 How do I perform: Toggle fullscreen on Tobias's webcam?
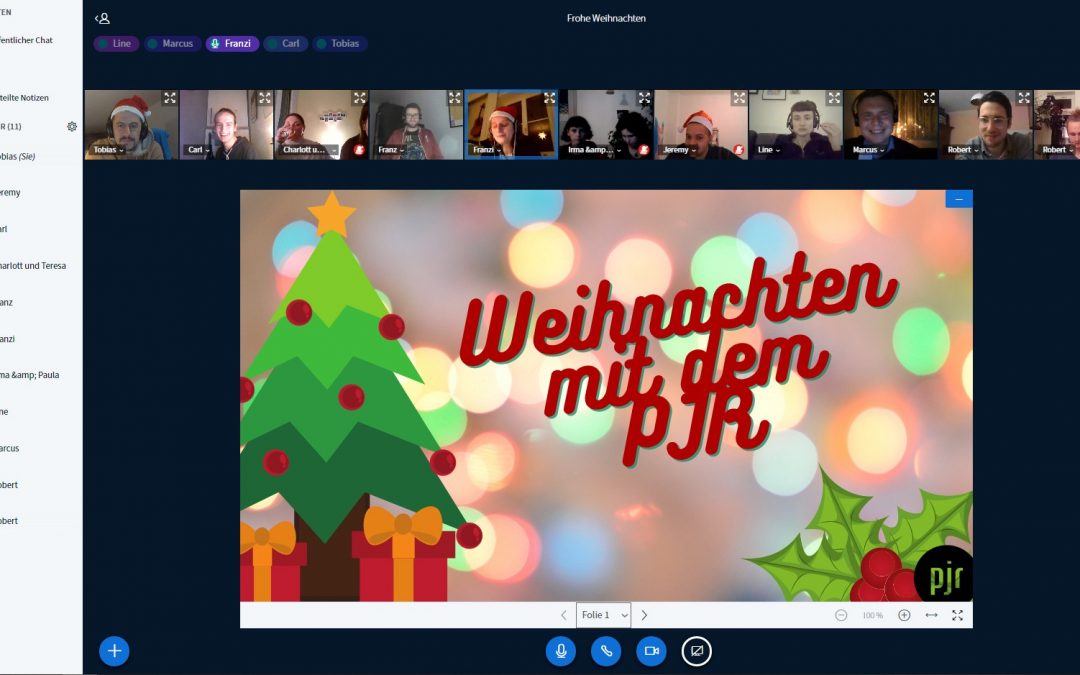(168, 98)
